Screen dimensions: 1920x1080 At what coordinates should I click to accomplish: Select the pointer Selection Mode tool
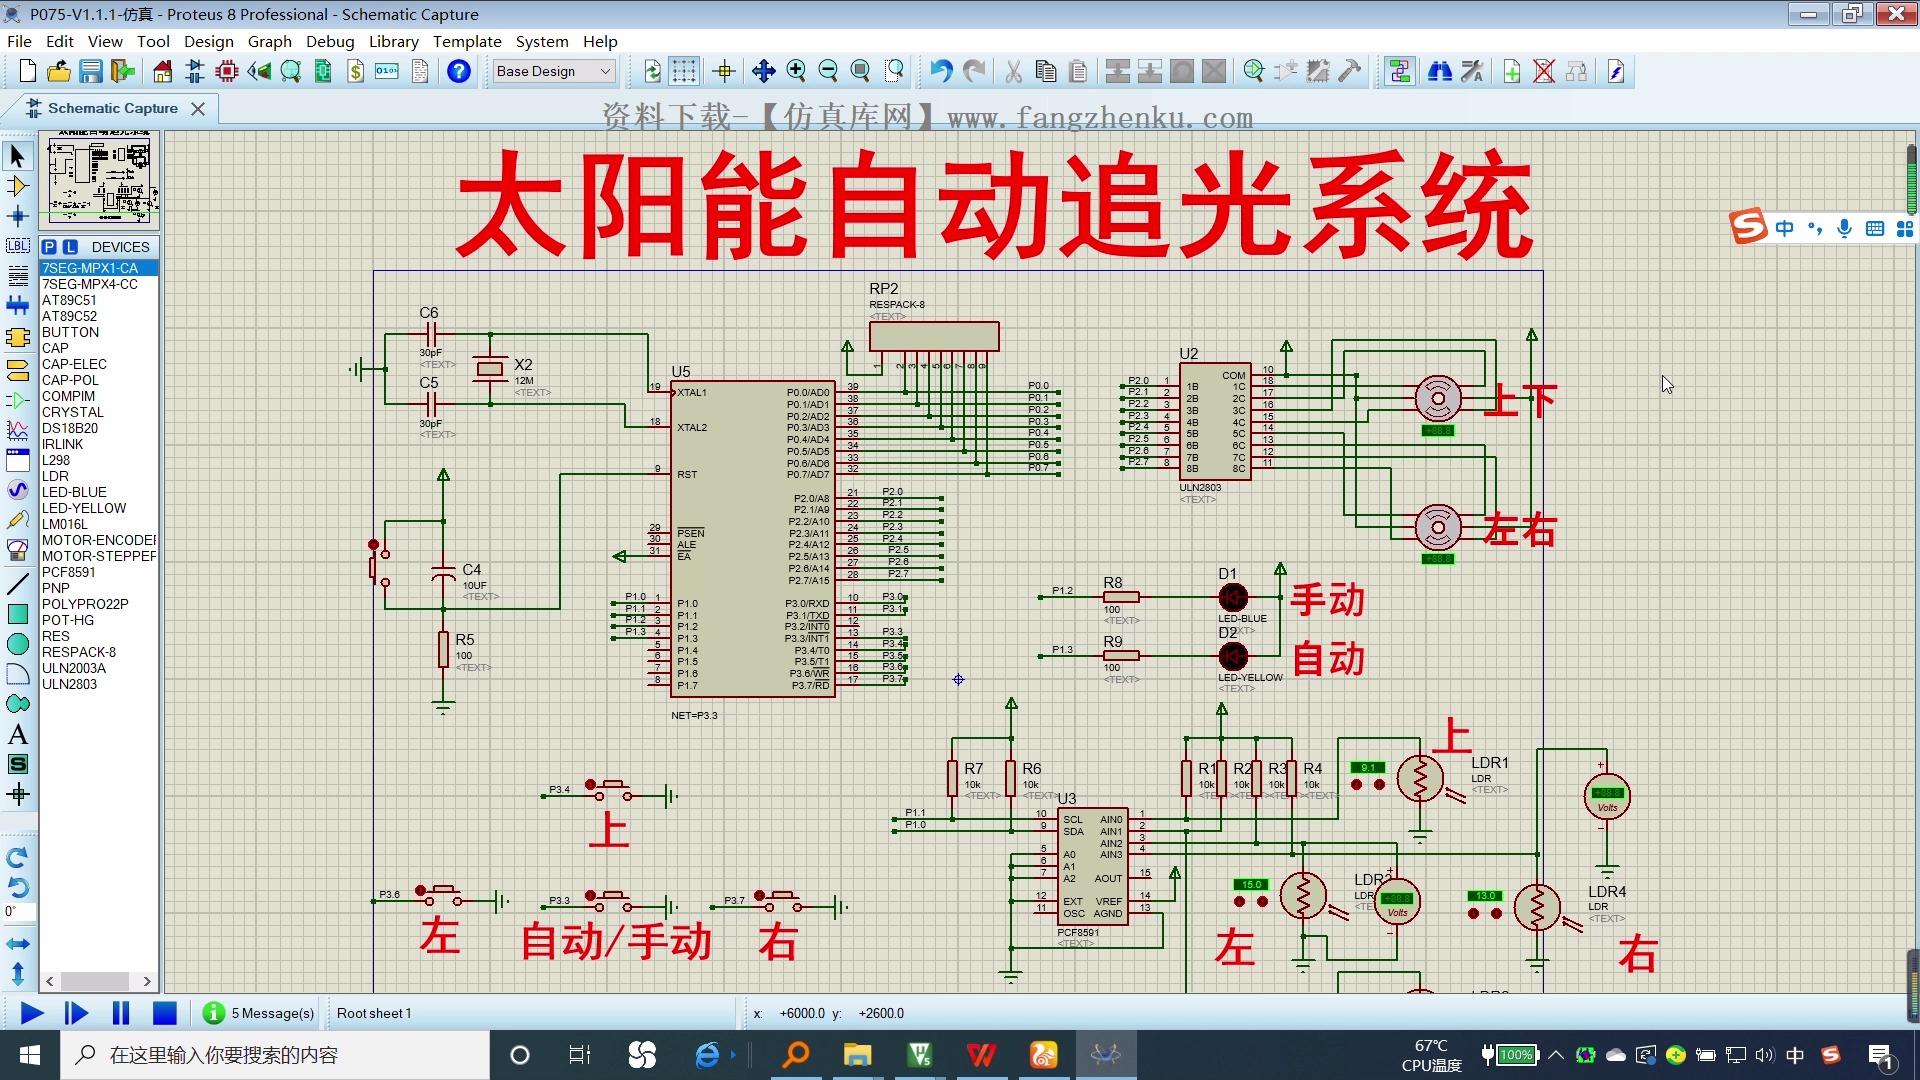click(16, 156)
